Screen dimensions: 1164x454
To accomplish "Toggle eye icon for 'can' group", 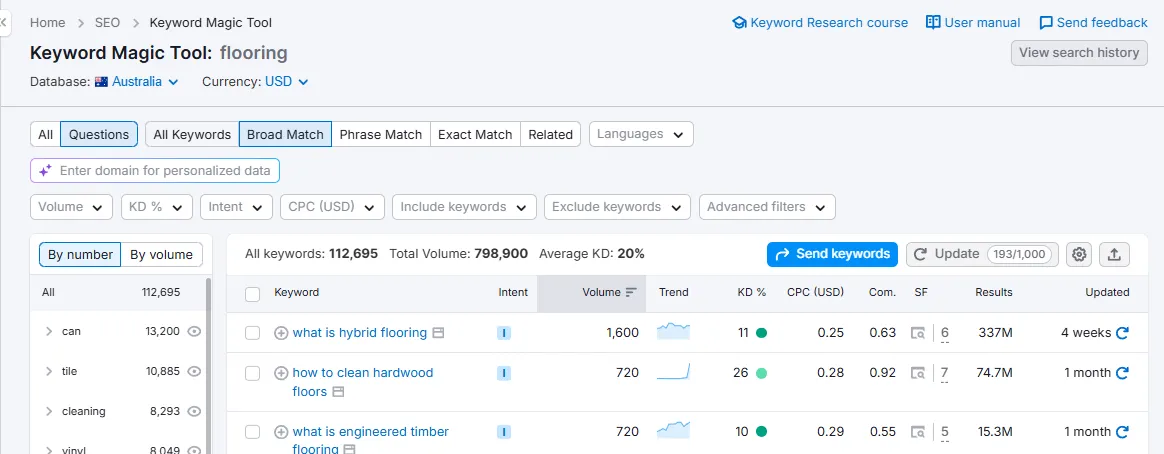I will [194, 332].
